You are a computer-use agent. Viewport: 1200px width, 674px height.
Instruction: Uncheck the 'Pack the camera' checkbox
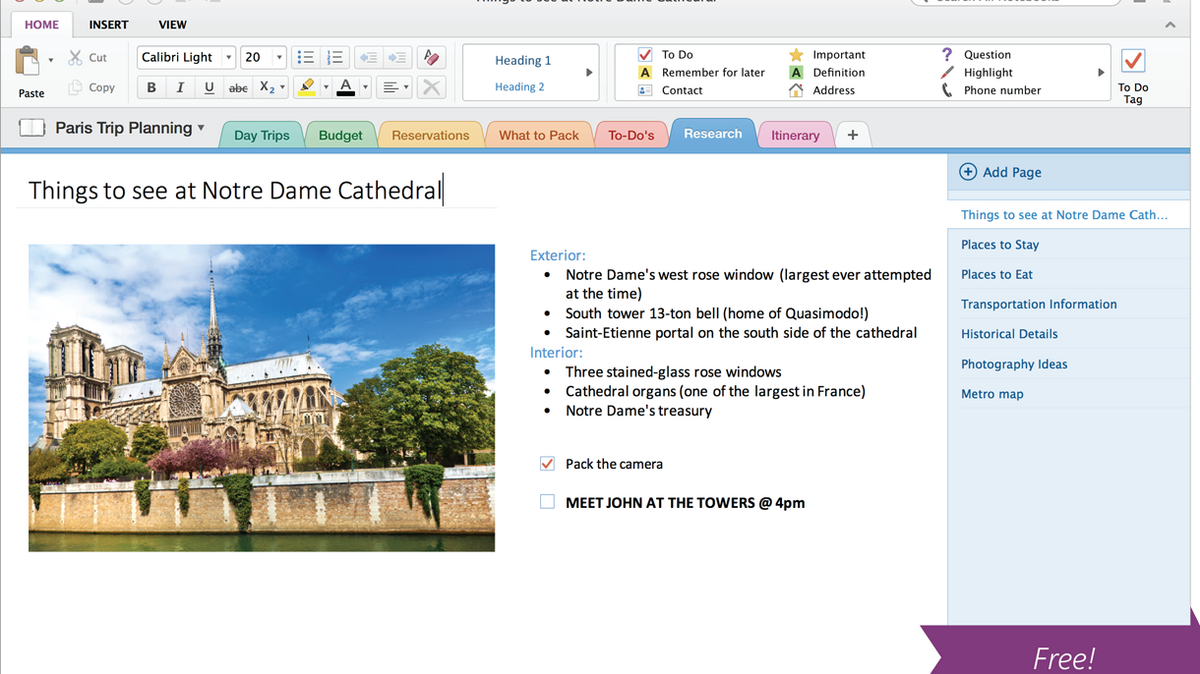click(547, 463)
